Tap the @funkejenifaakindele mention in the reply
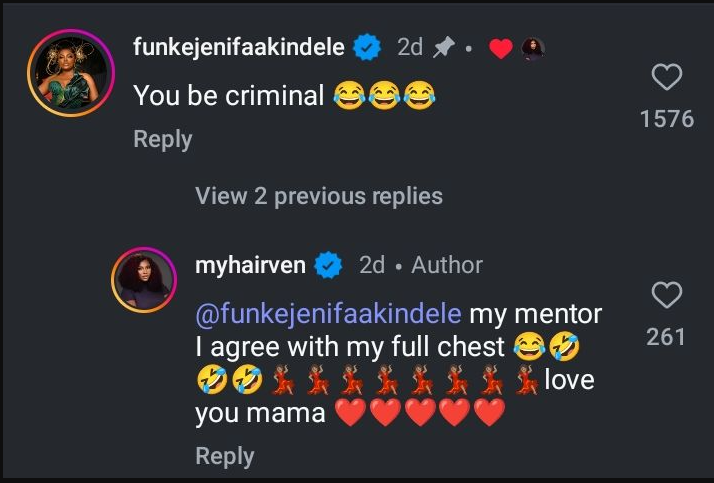The height and width of the screenshot is (483, 714). (x=328, y=314)
